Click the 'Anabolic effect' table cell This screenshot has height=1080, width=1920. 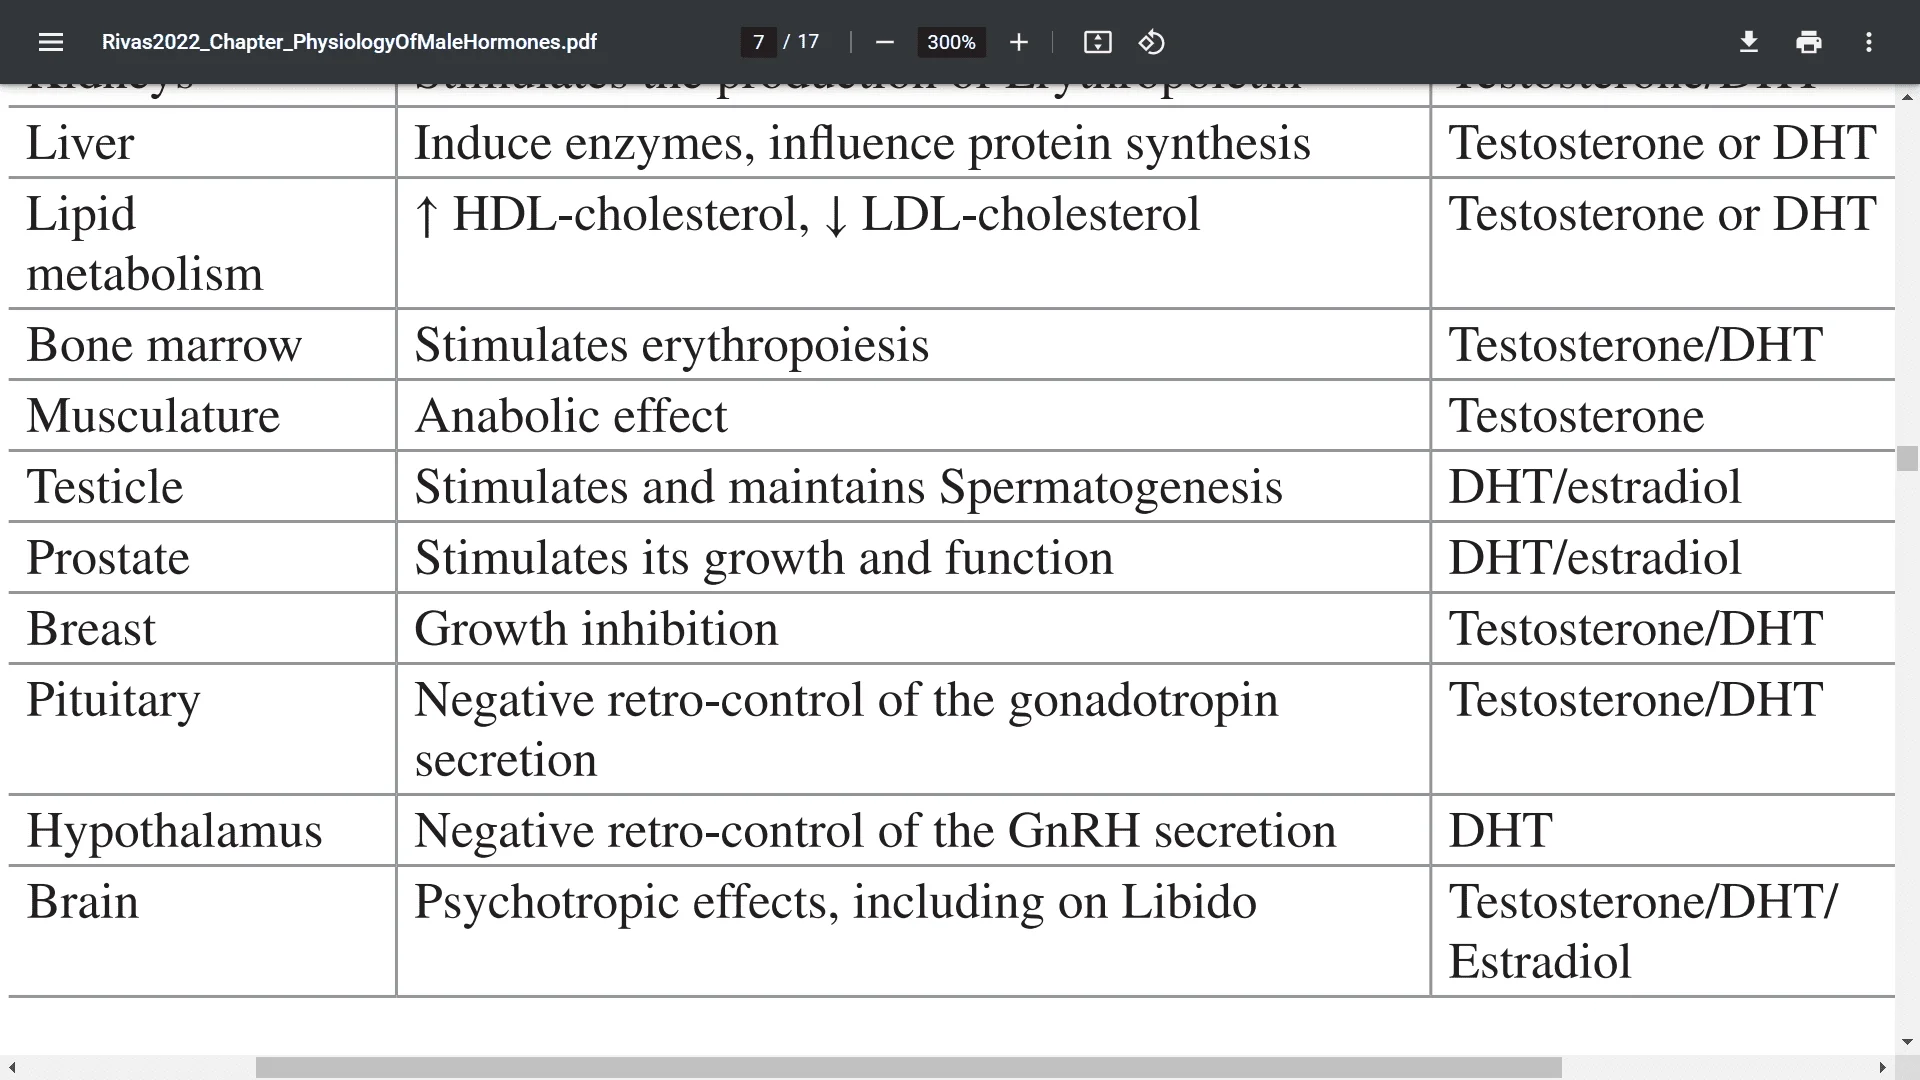[913, 416]
